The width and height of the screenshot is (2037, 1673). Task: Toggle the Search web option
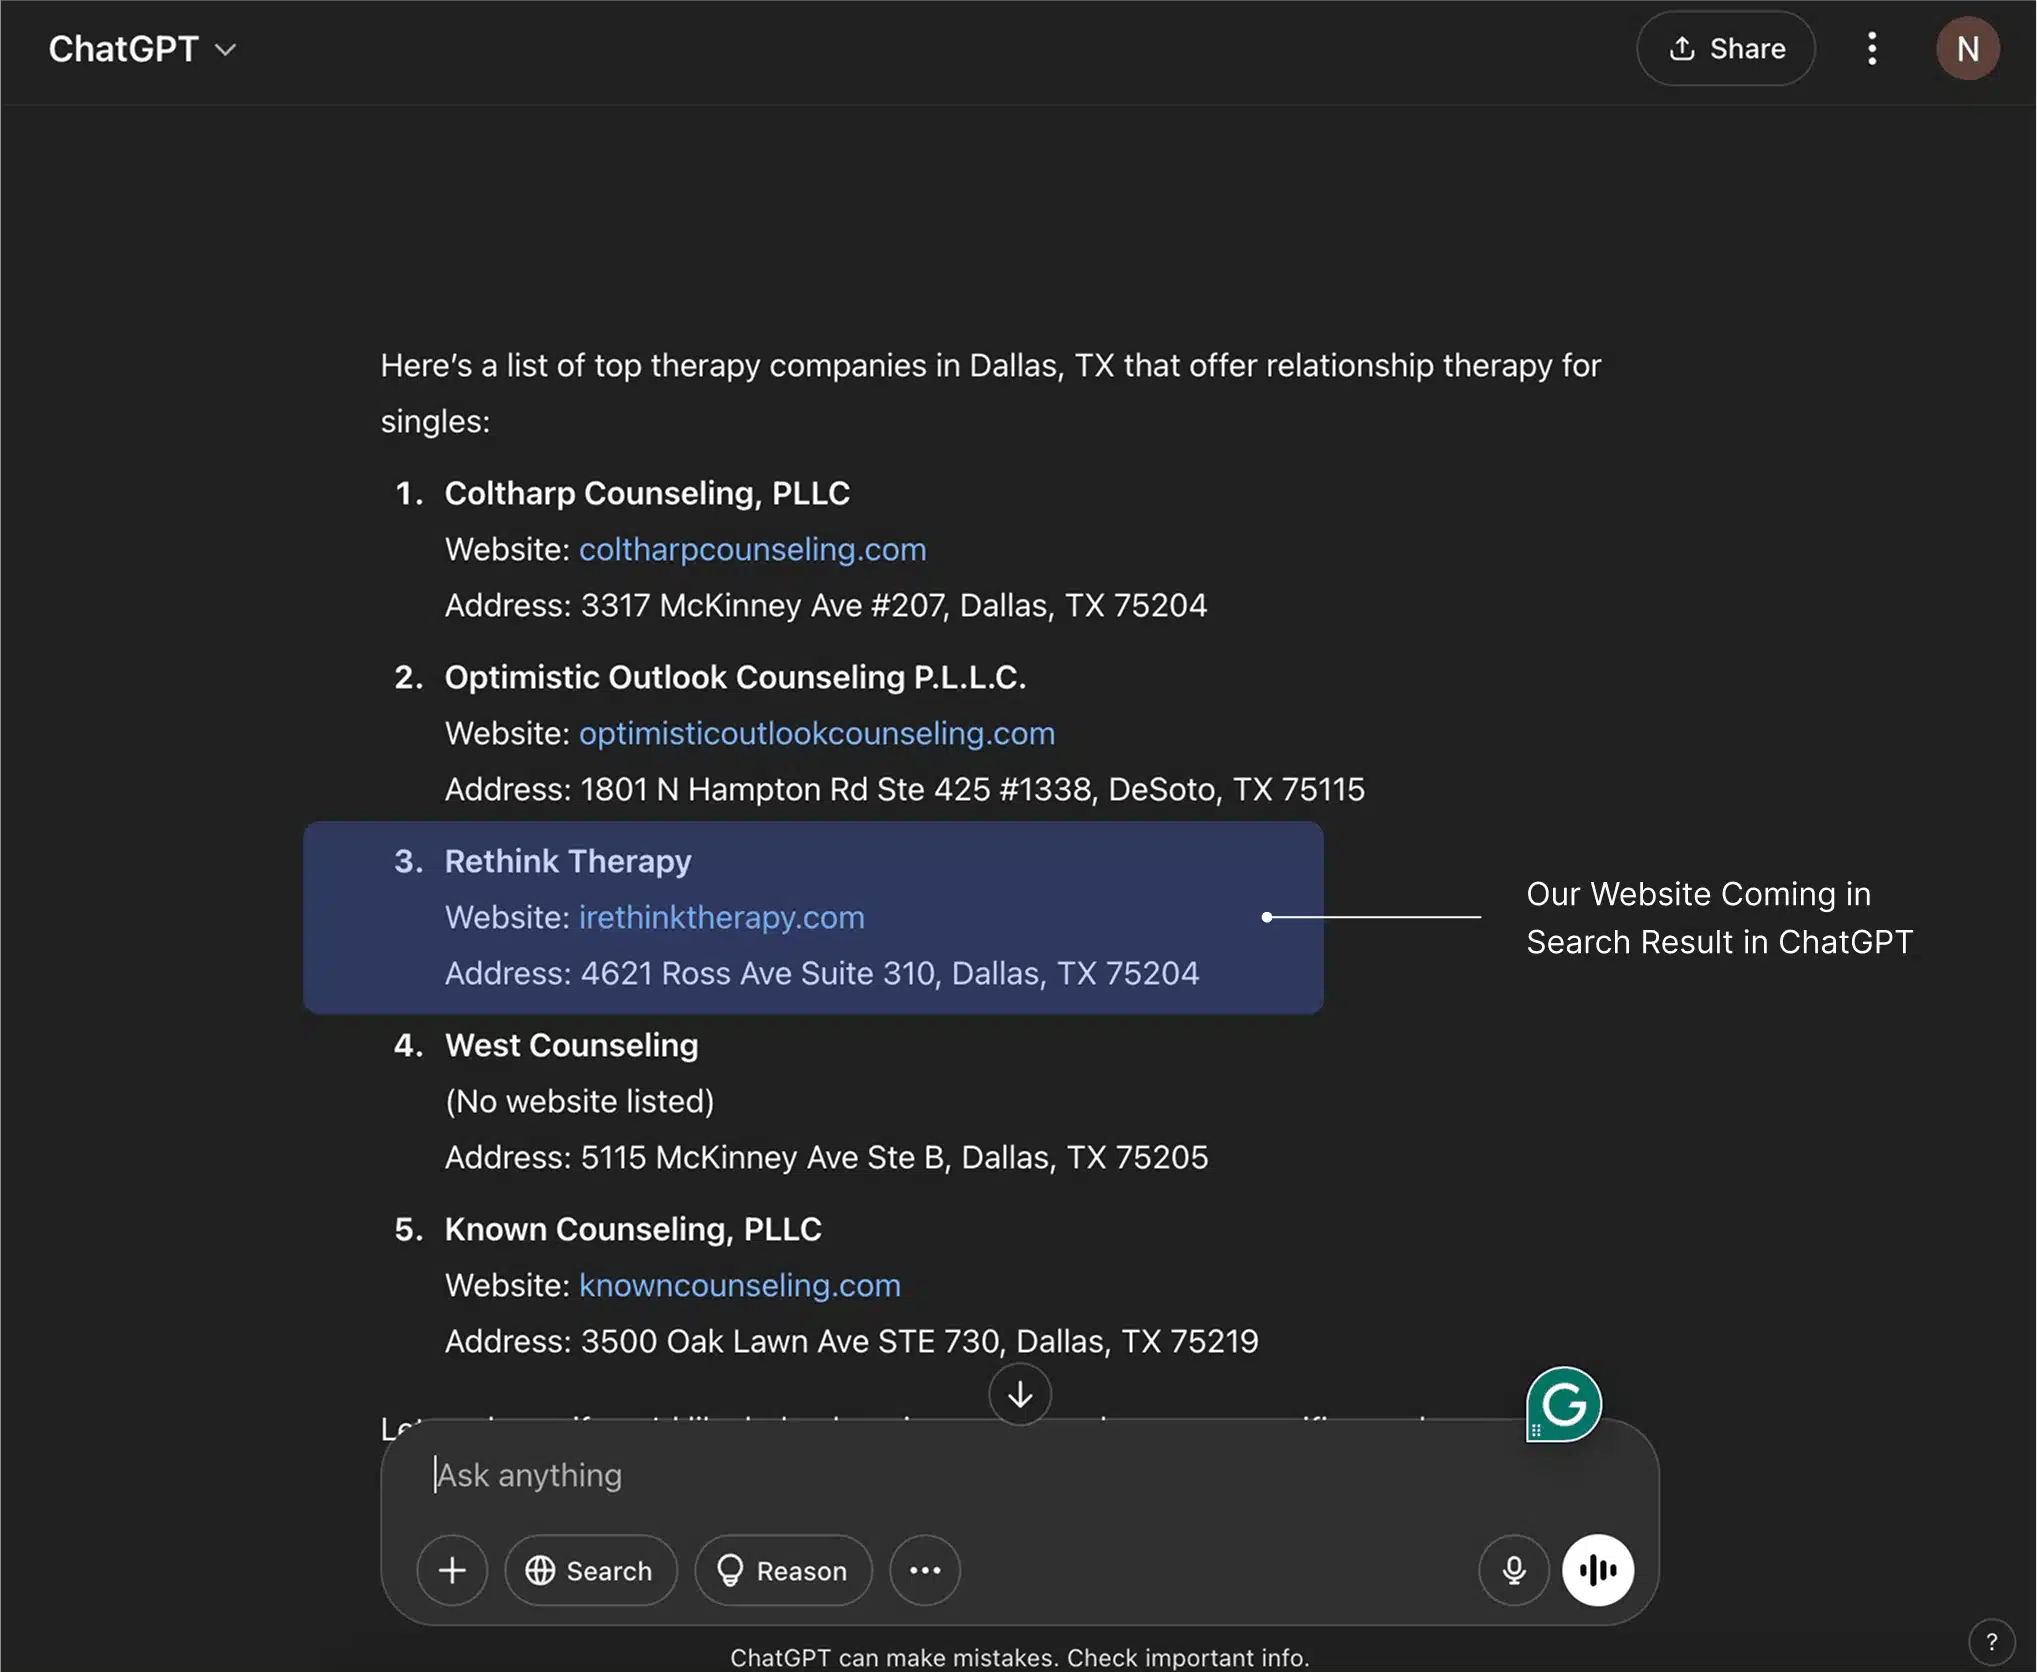[x=590, y=1570]
